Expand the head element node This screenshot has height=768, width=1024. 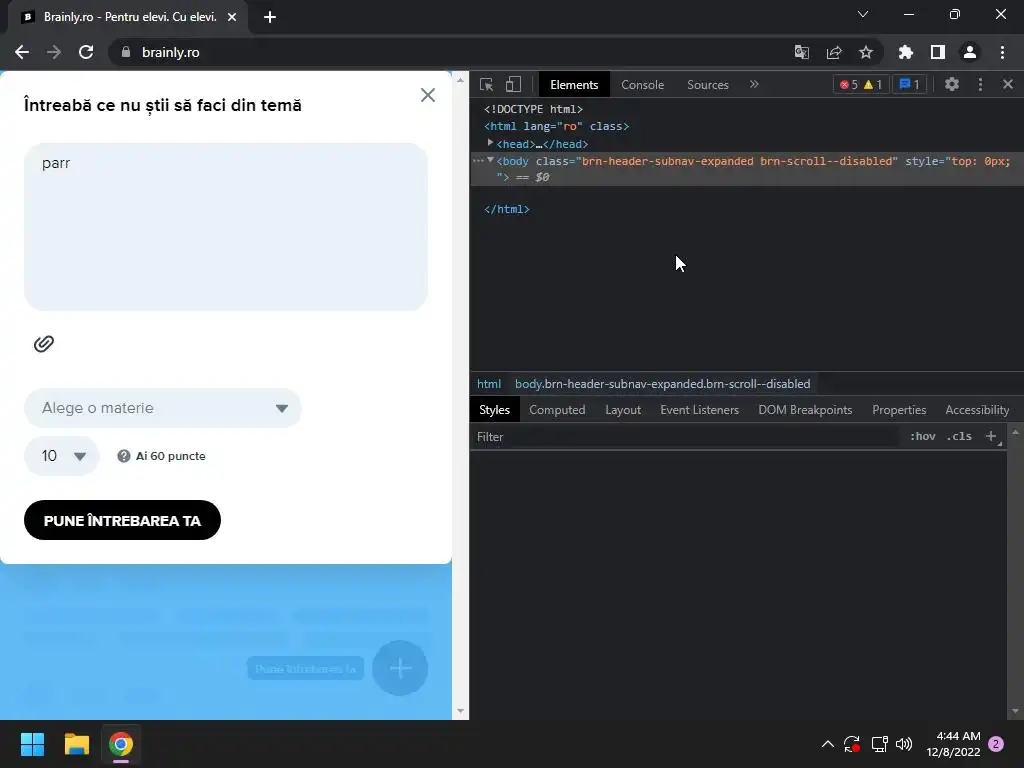tap(490, 143)
